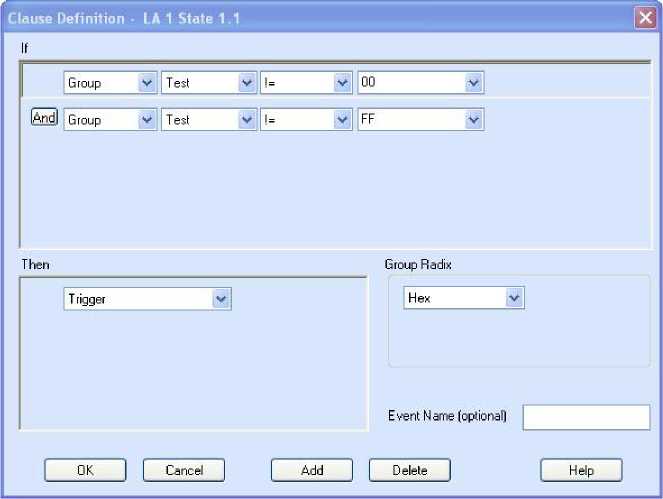Select the blank cell left of first row
Screen dimensions: 663x499
[41, 82]
